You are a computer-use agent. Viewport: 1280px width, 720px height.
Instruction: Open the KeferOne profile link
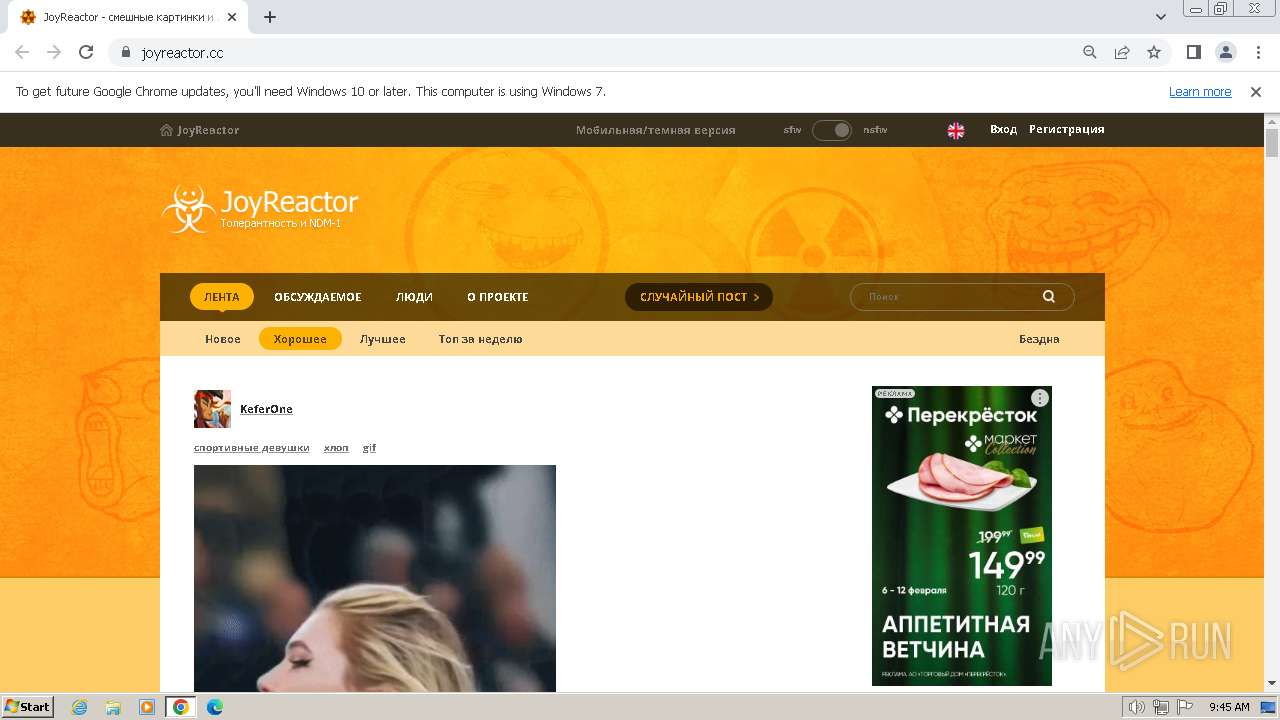[266, 409]
